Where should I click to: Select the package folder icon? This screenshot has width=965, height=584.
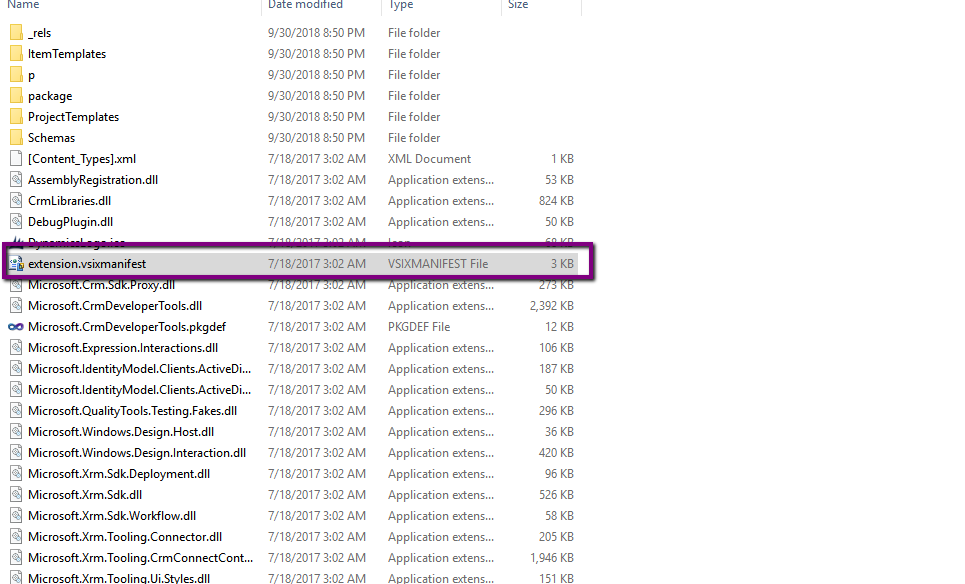point(16,95)
